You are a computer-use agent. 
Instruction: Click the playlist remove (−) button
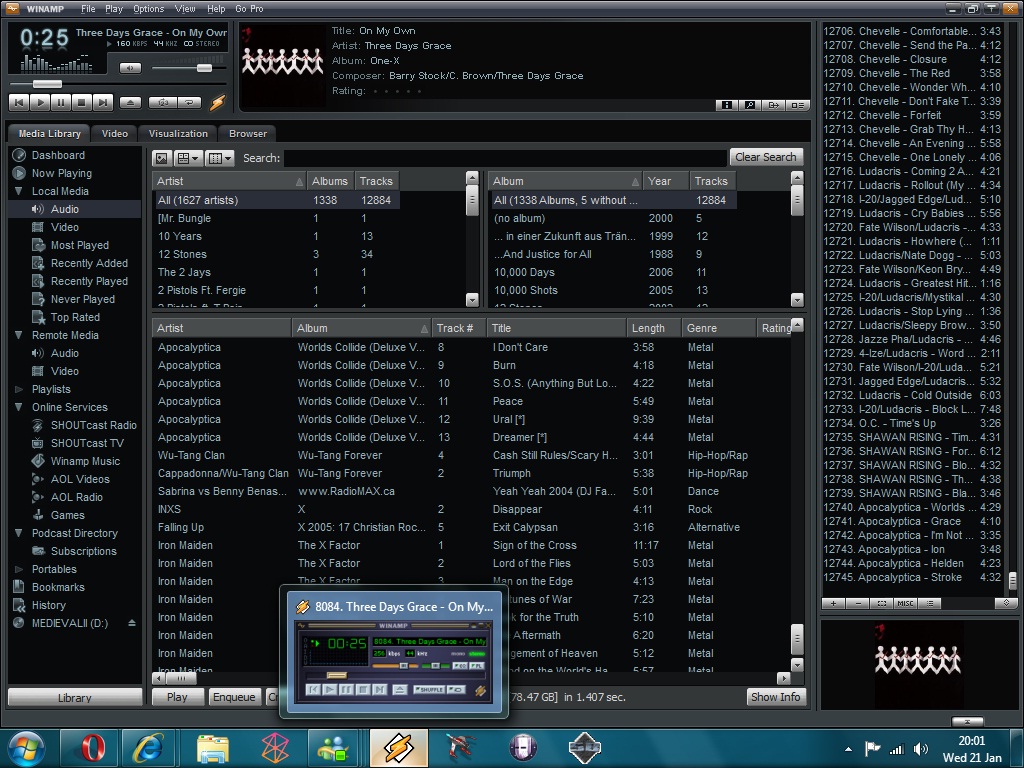pyautogui.click(x=857, y=603)
